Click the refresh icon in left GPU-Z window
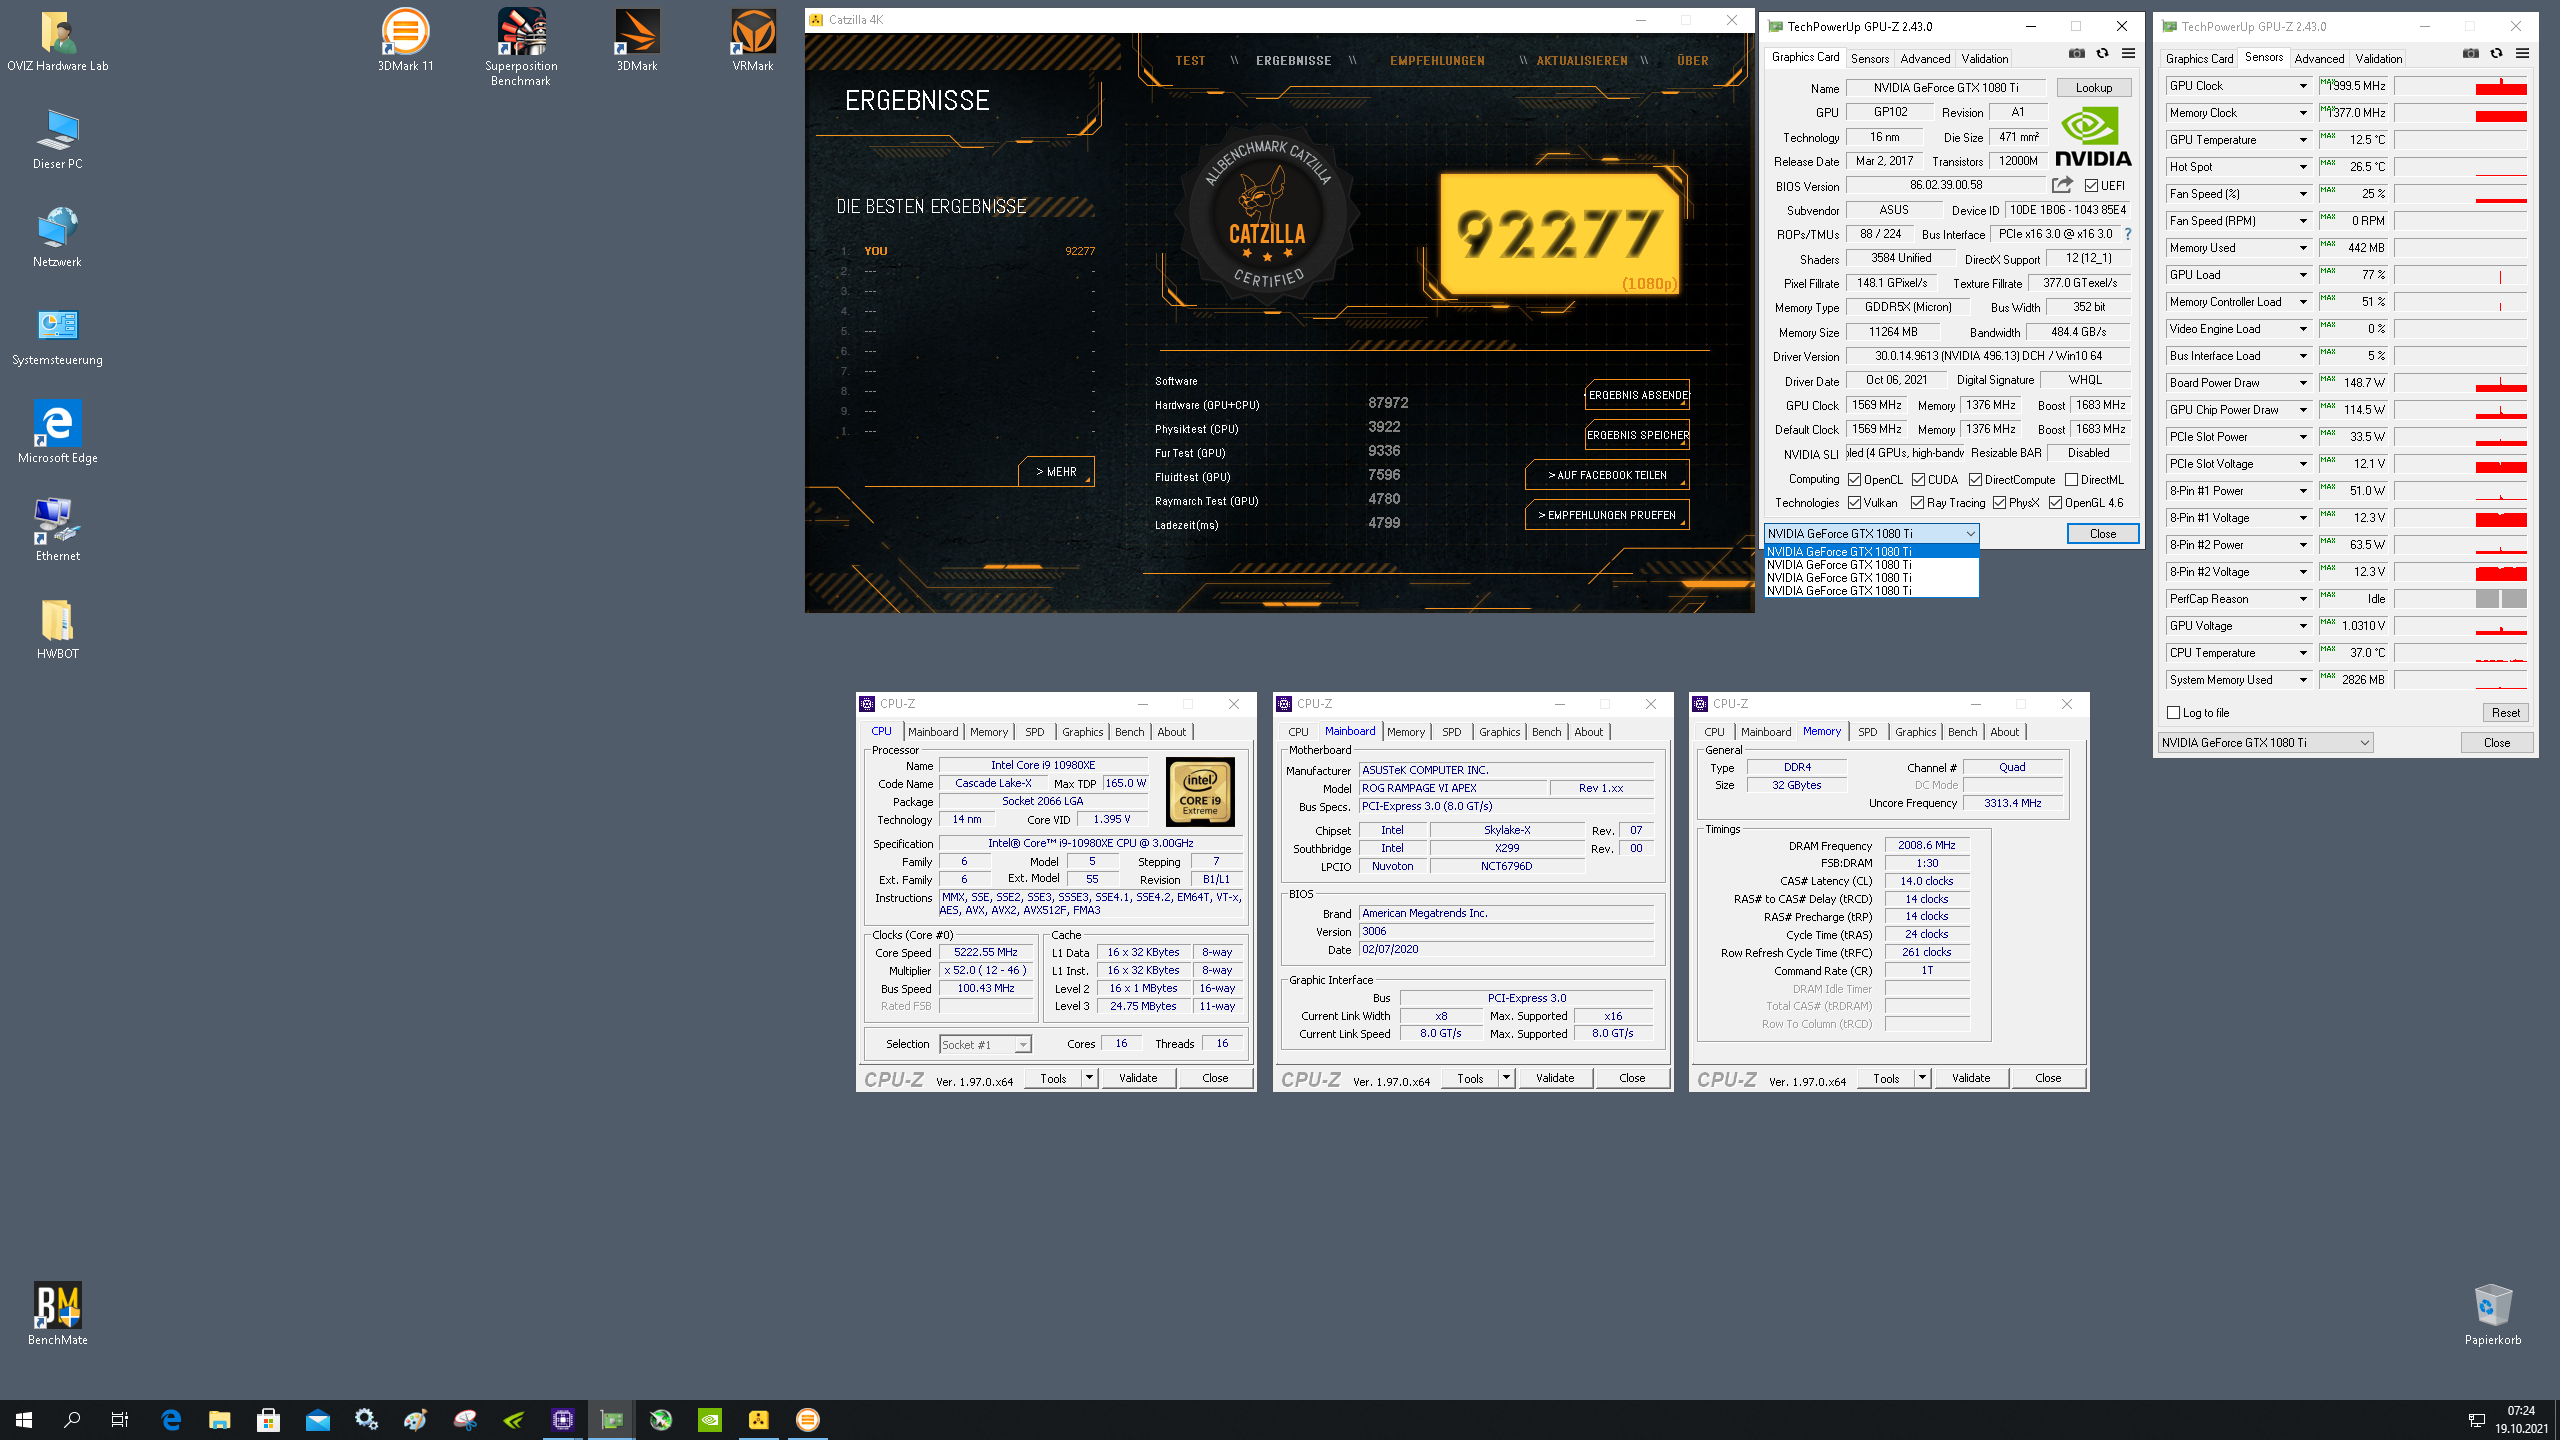Screen dimensions: 2560x1440 (2102, 54)
